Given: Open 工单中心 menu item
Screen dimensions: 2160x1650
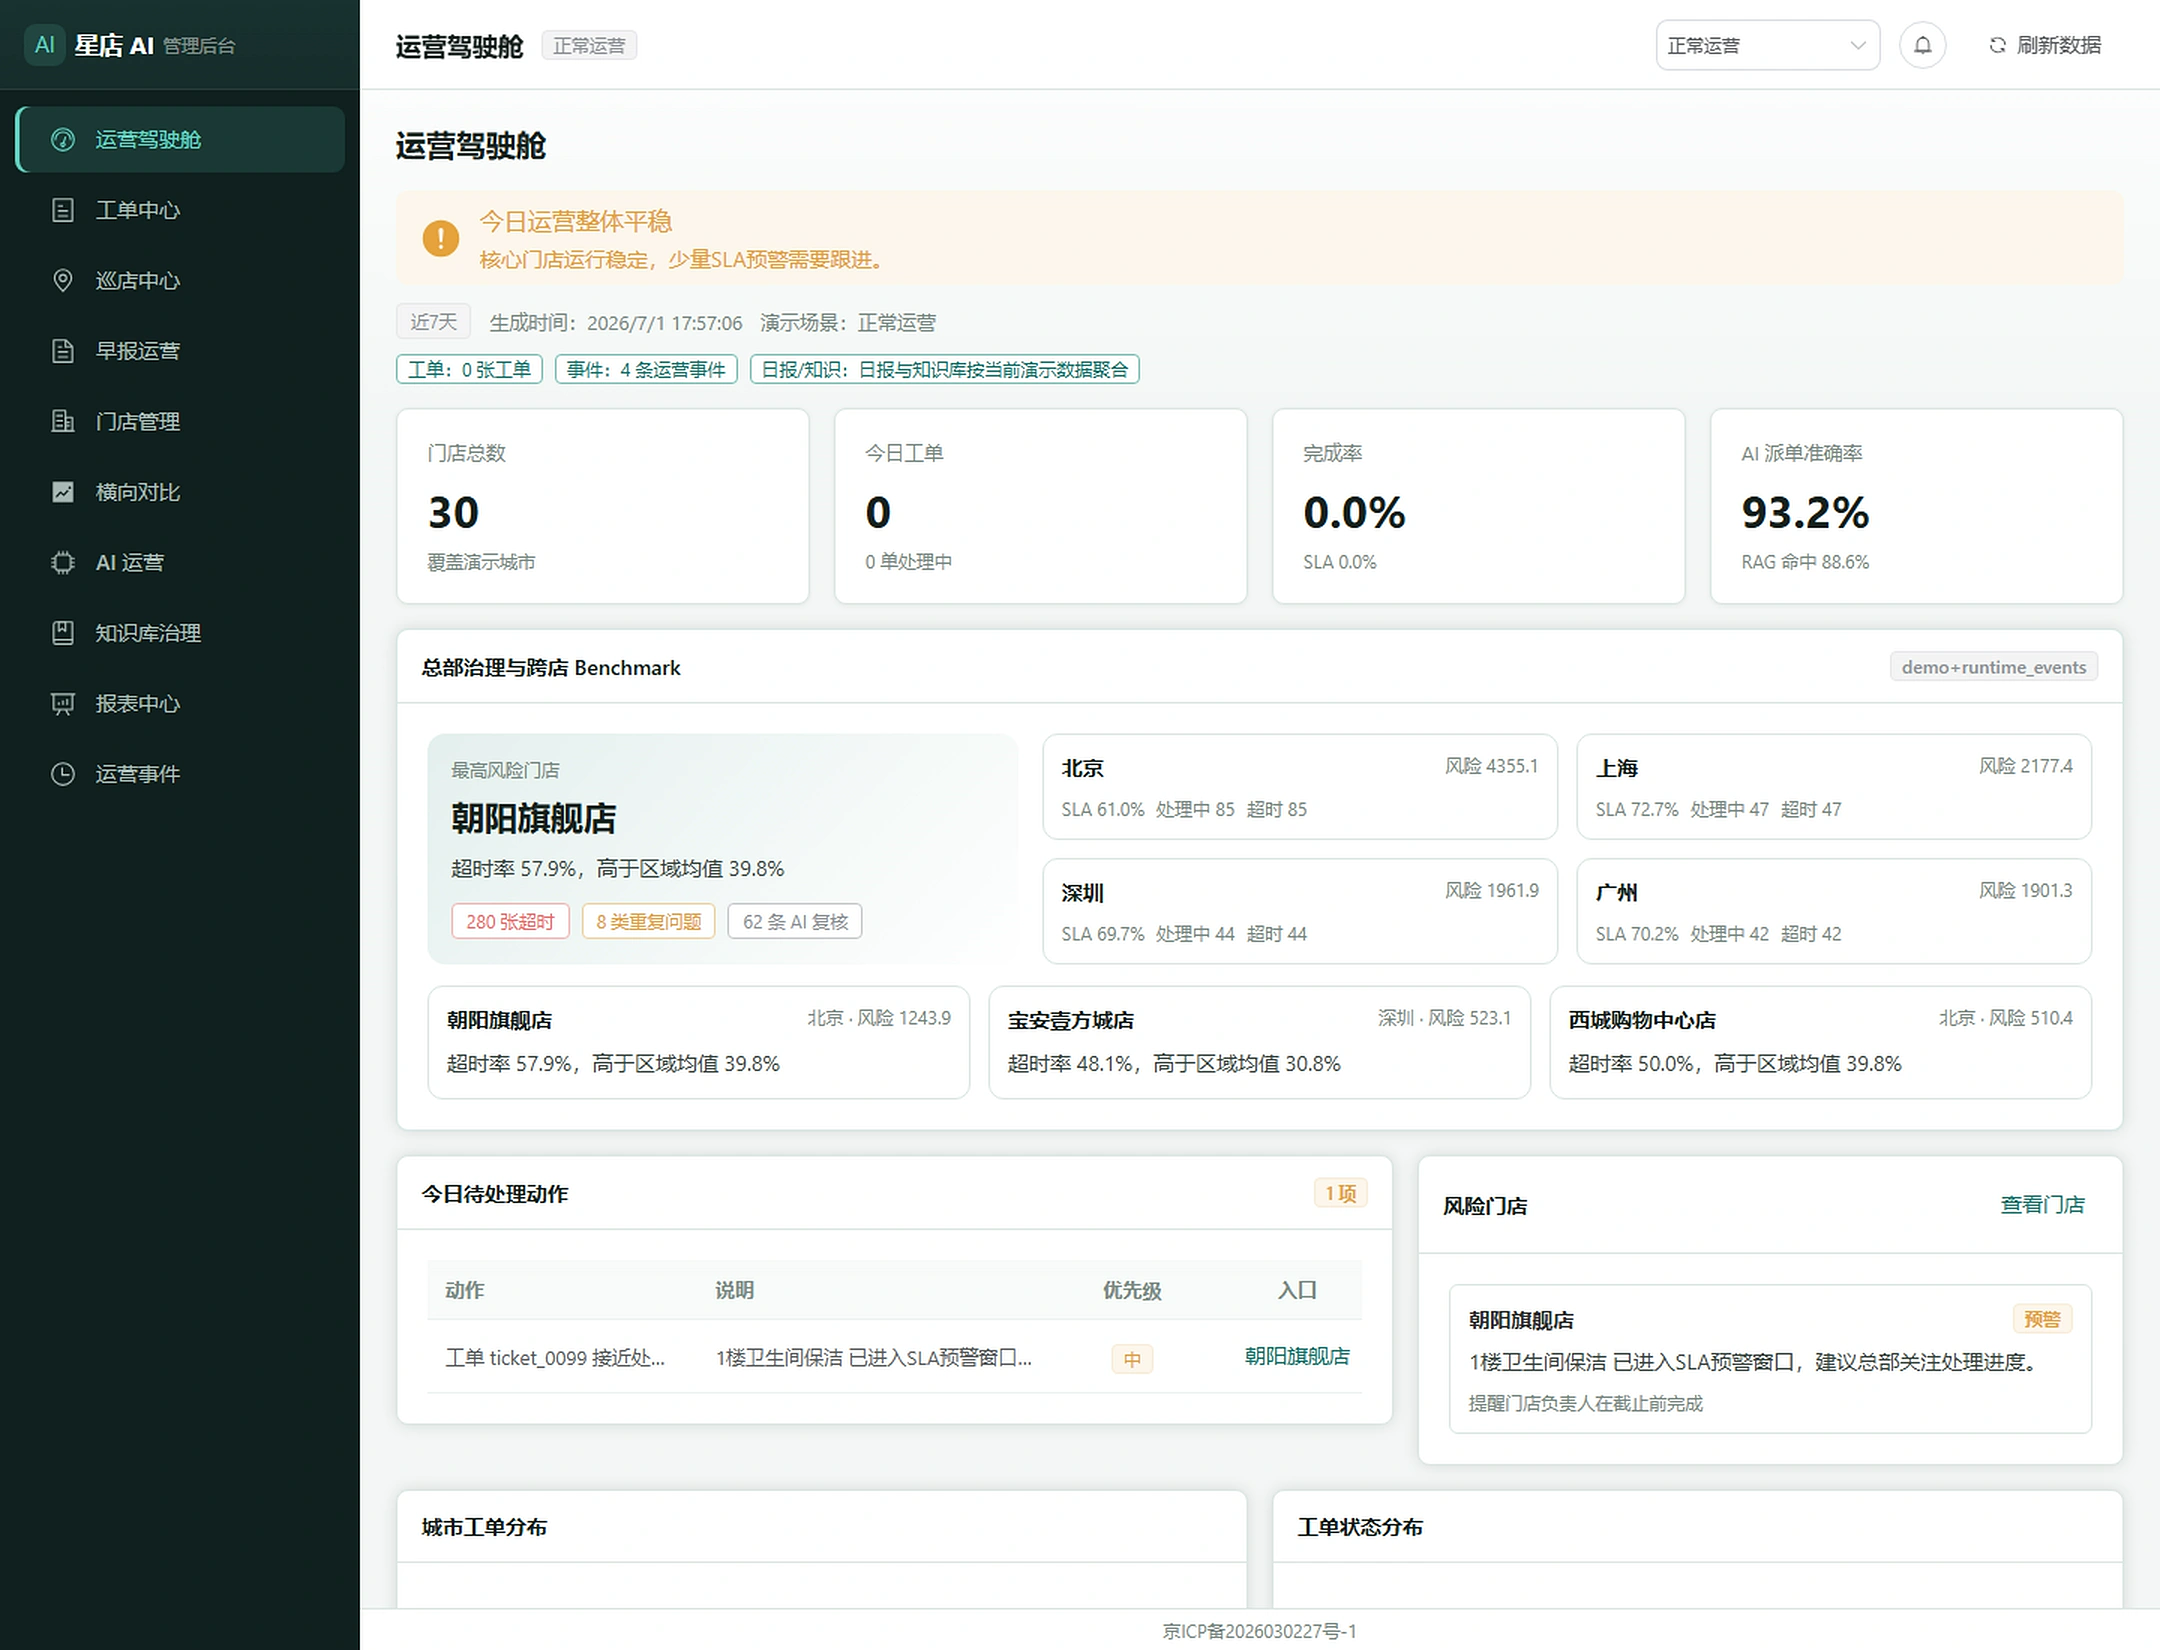Looking at the screenshot, I should pos(180,210).
